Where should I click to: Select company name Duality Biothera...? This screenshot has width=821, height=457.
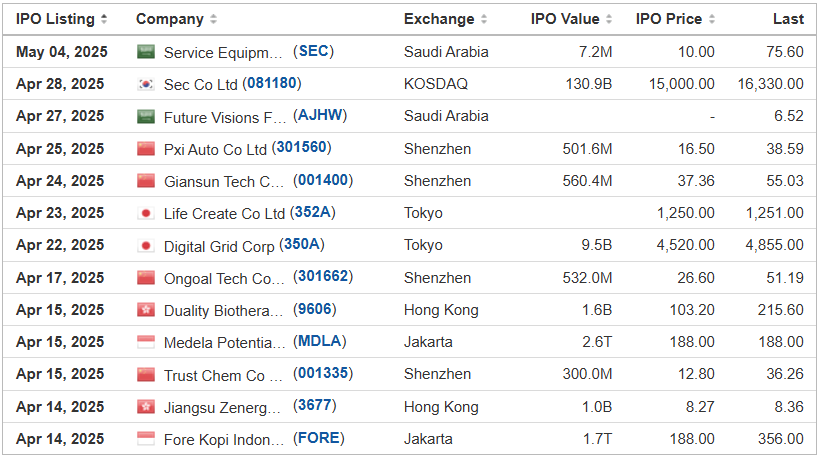224,311
